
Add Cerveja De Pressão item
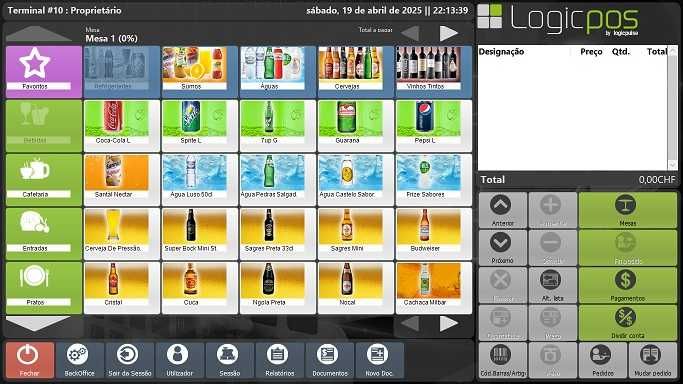point(122,233)
